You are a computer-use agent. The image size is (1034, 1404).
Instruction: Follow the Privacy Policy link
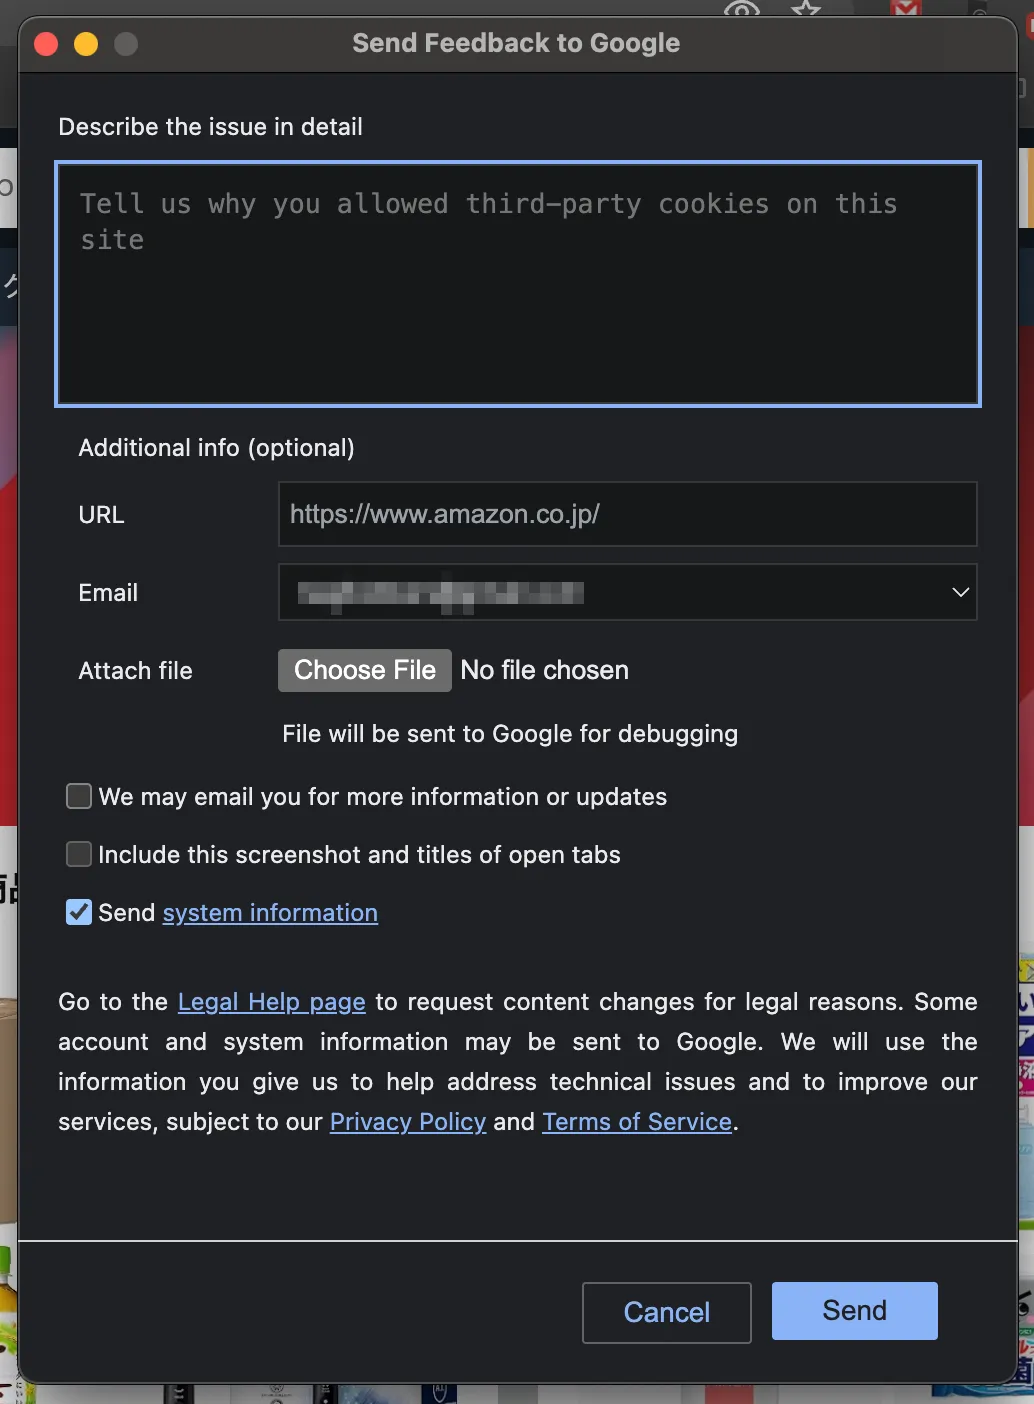tap(408, 1122)
